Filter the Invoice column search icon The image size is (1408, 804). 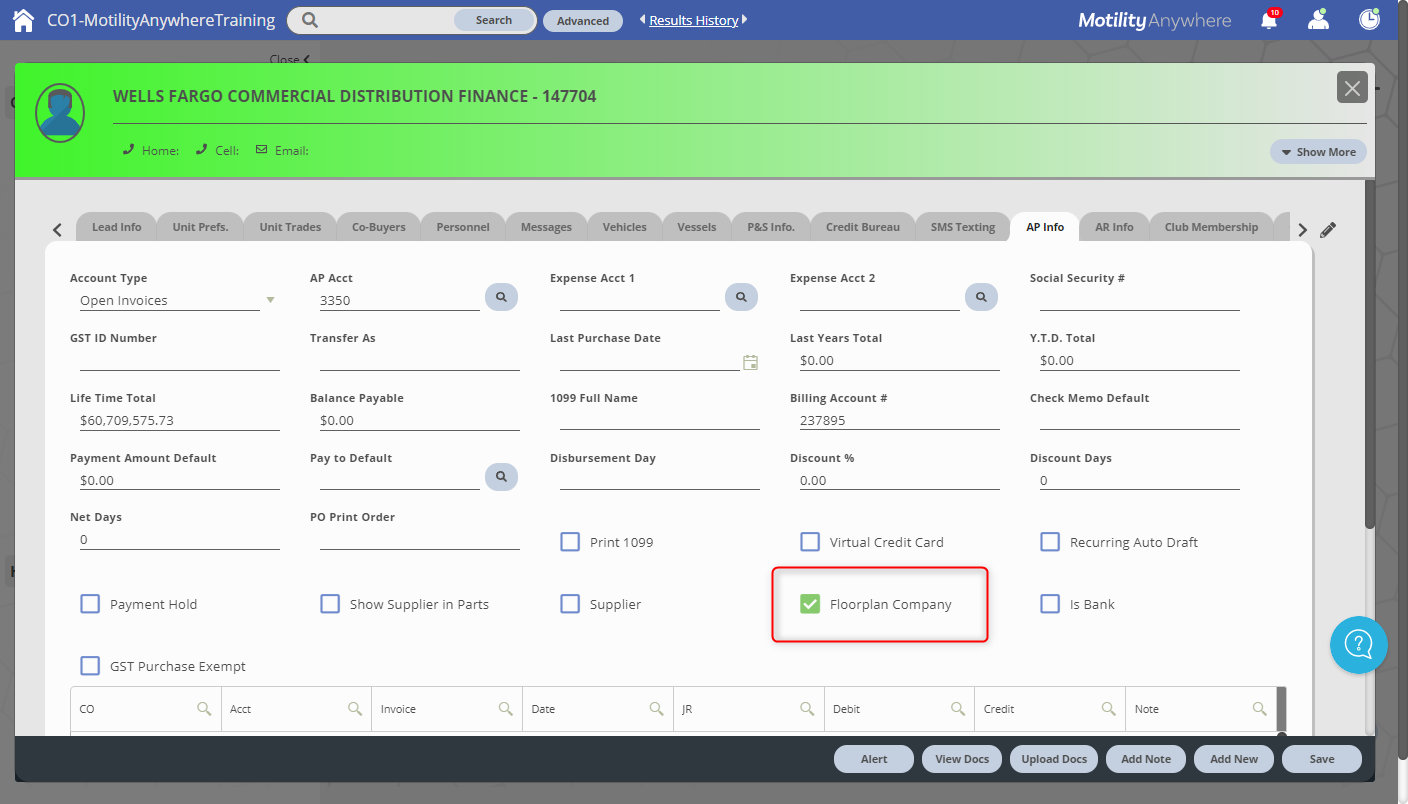pos(506,709)
